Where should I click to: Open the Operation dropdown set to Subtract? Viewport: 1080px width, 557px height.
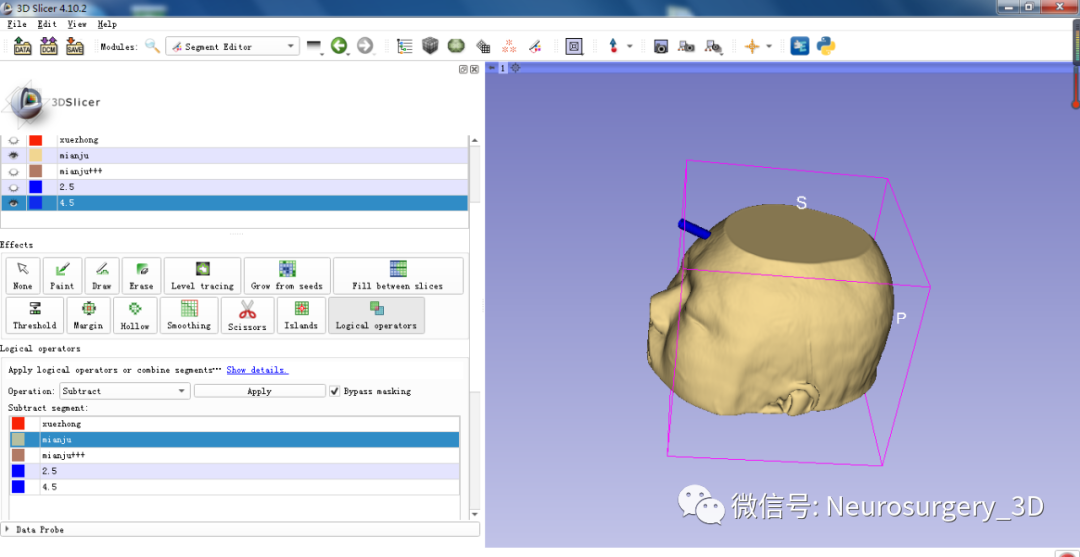click(x=125, y=391)
